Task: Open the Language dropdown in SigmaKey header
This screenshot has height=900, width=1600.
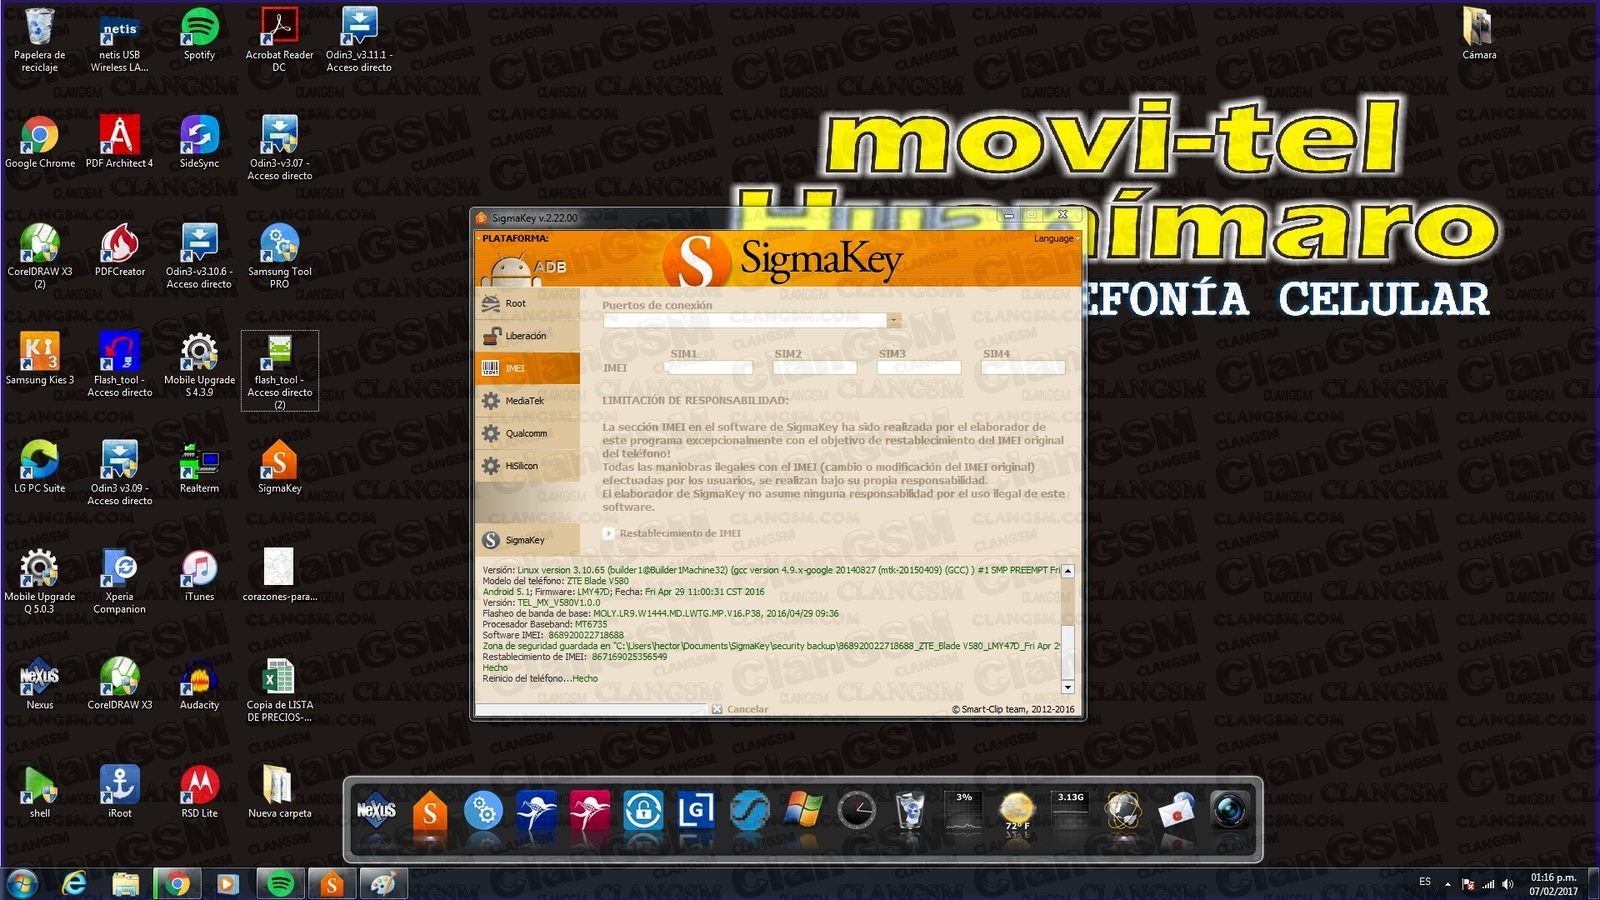Action: tap(1054, 238)
